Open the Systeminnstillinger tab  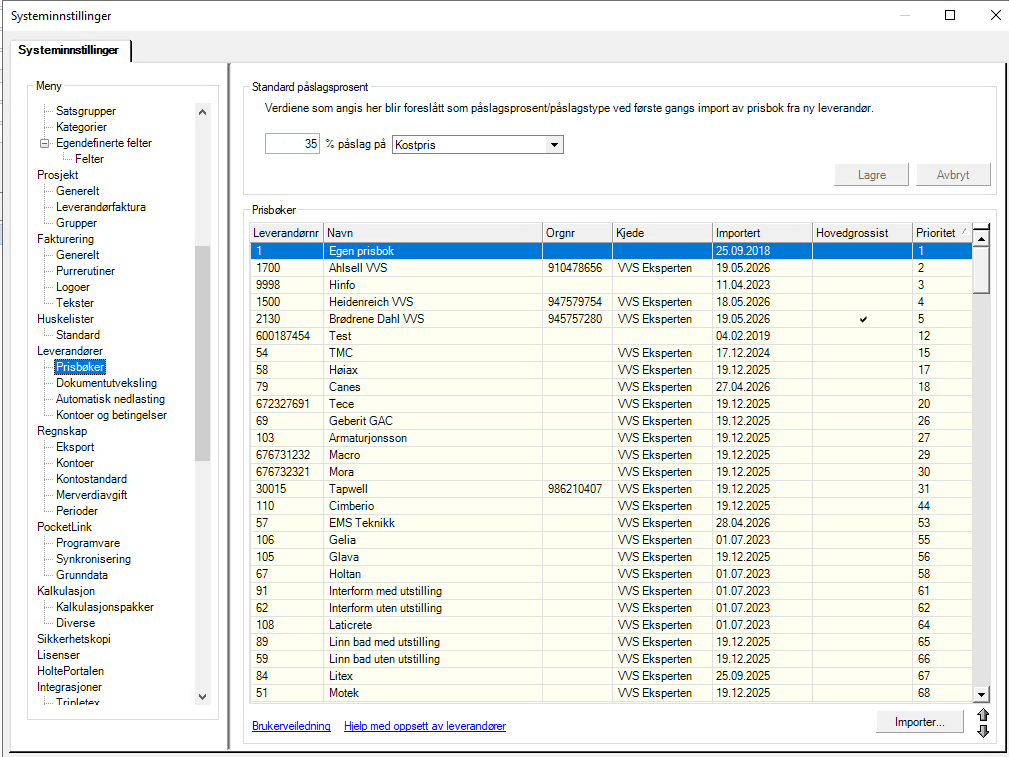tap(69, 50)
